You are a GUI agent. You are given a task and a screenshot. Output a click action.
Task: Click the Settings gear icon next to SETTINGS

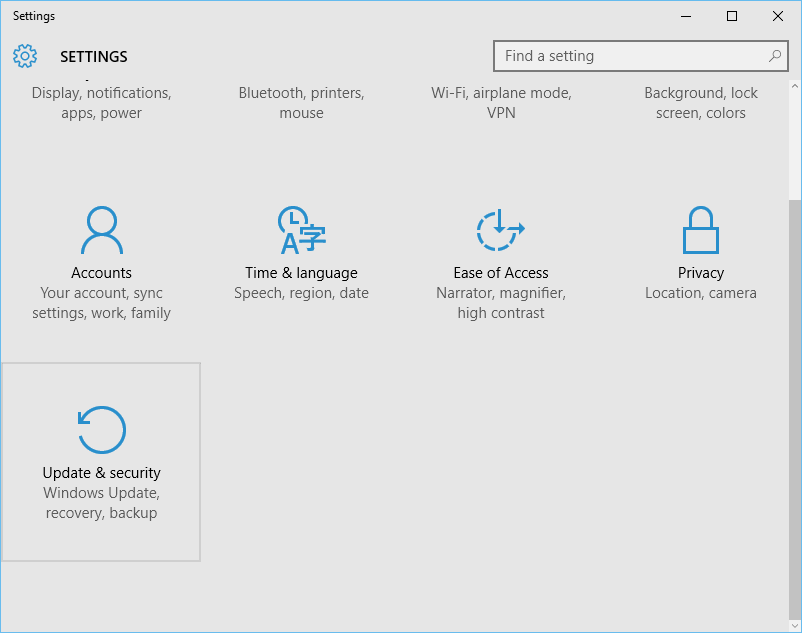pyautogui.click(x=24, y=56)
